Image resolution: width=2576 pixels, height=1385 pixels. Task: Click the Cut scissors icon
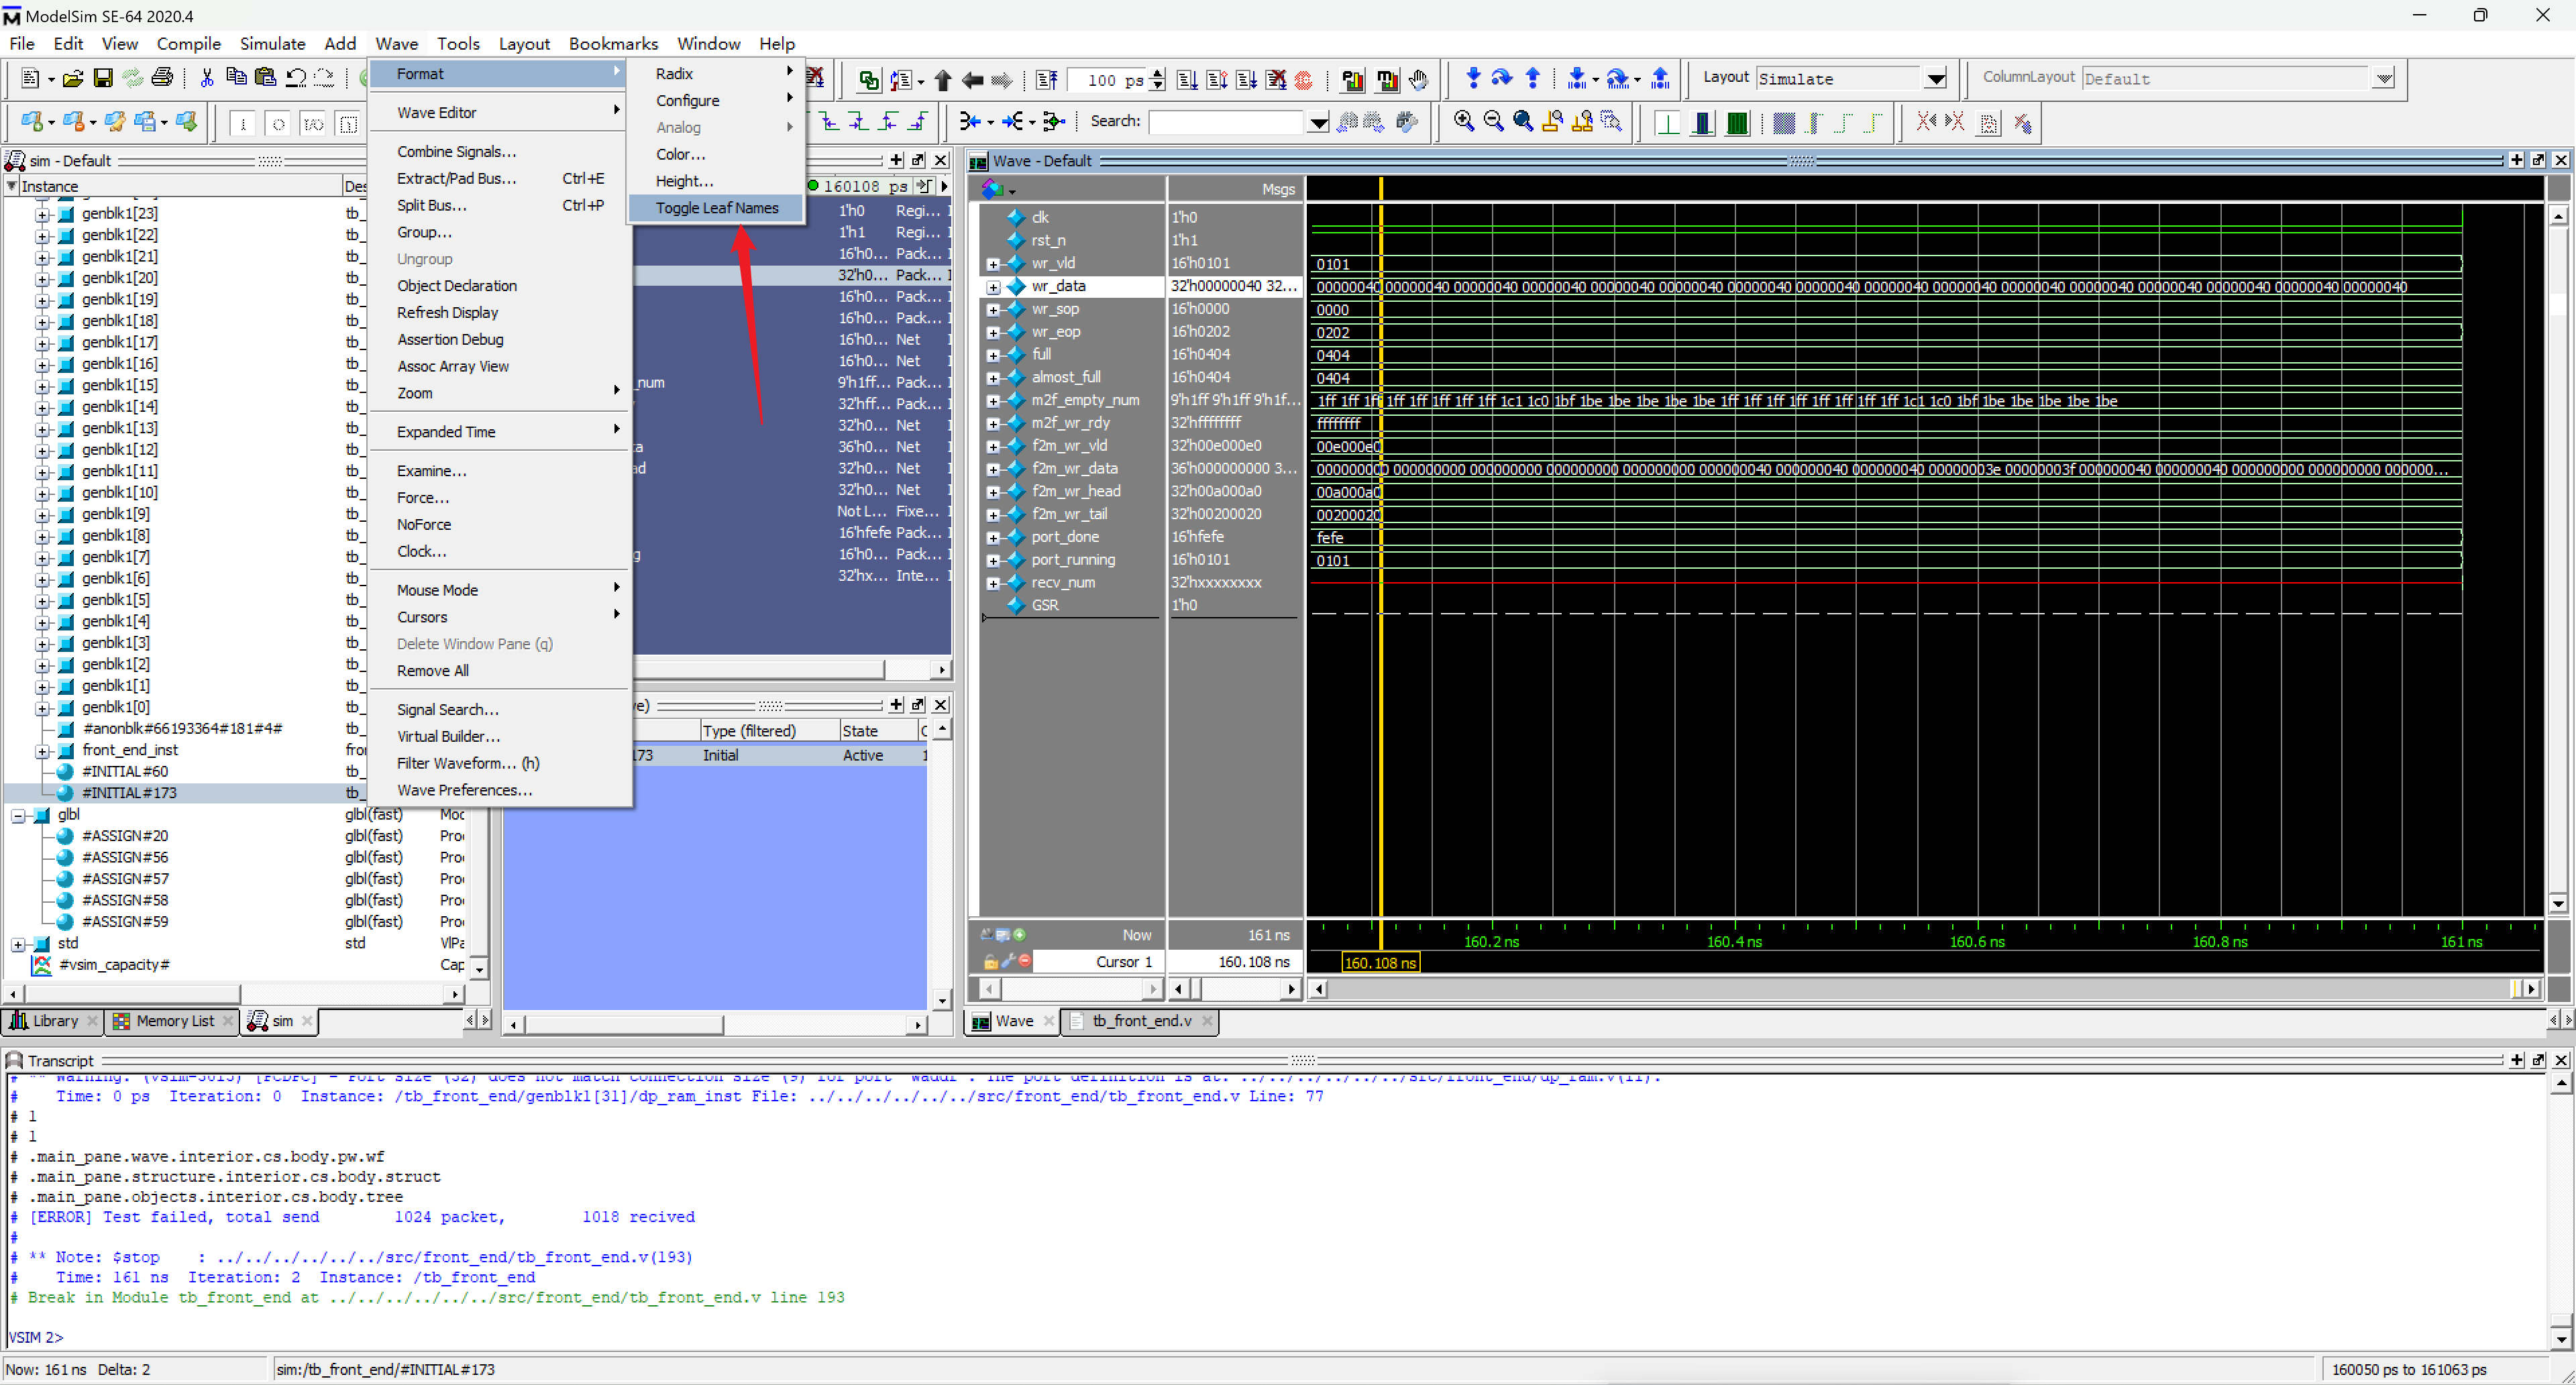pyautogui.click(x=207, y=78)
